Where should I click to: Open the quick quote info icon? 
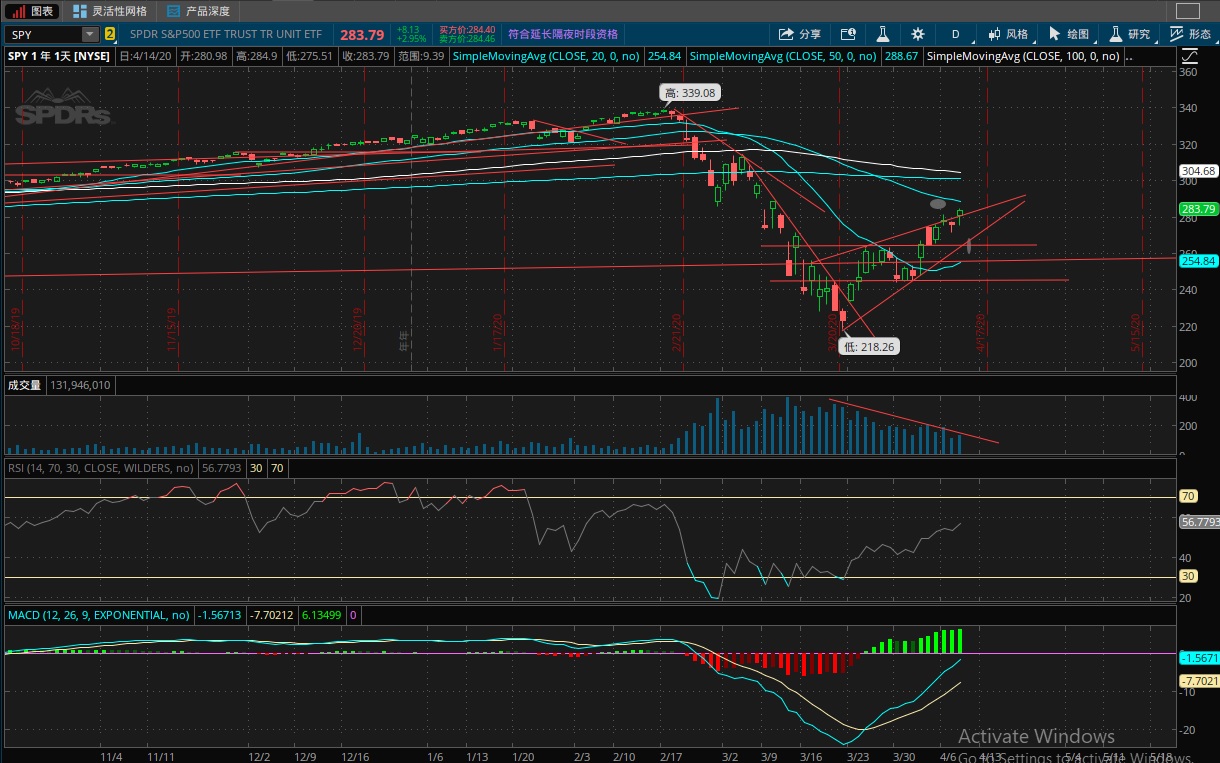pos(848,34)
